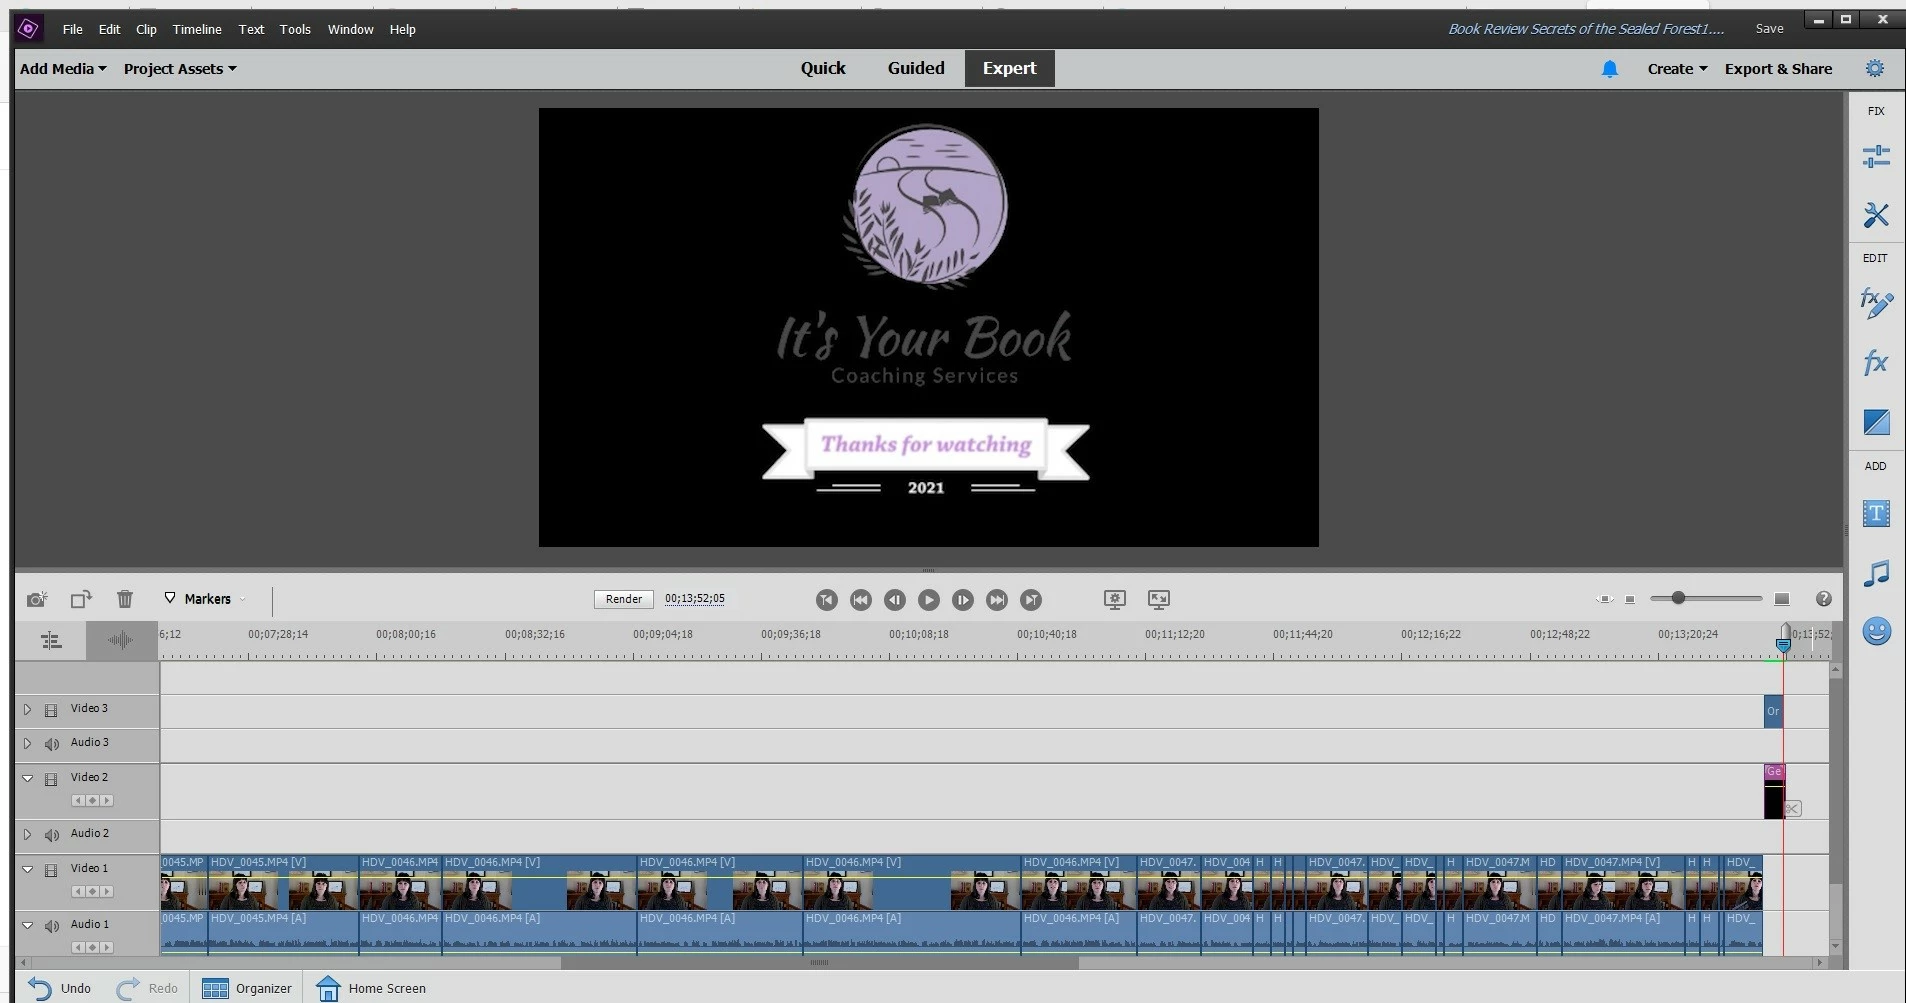This screenshot has height=1003, width=1906.
Task: Open the Create dropdown
Action: (x=1677, y=69)
